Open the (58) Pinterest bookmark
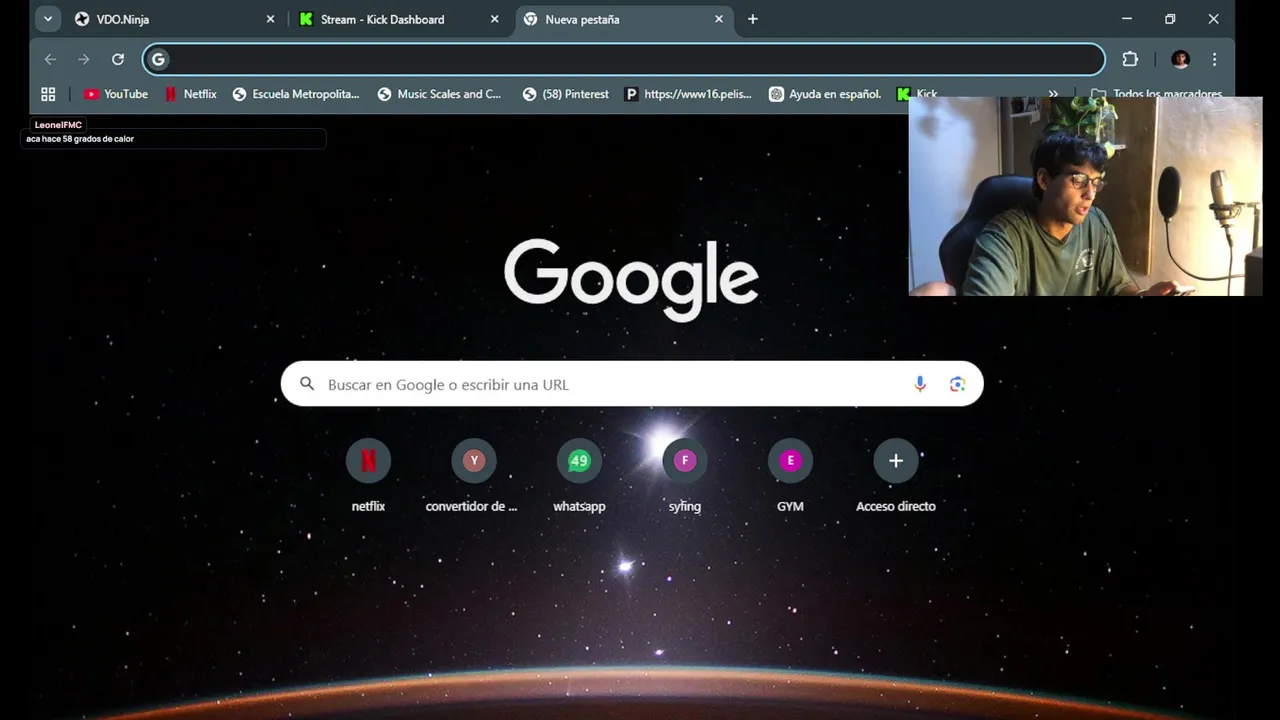 tap(566, 94)
